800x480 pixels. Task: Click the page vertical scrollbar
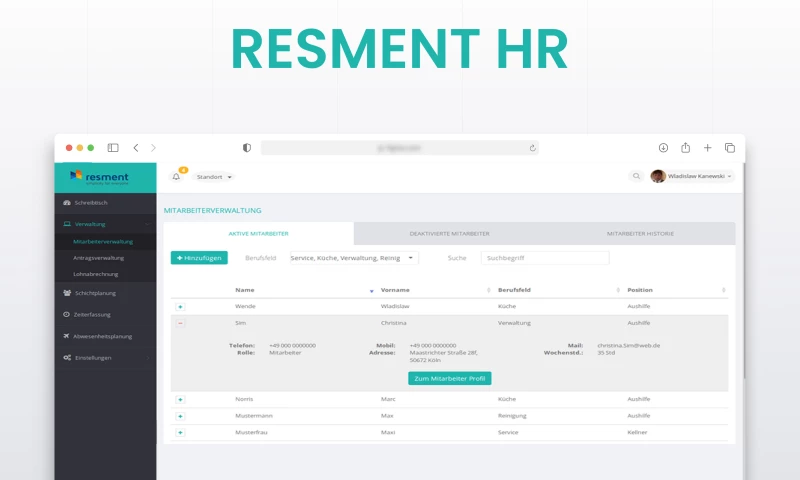click(x=744, y=270)
